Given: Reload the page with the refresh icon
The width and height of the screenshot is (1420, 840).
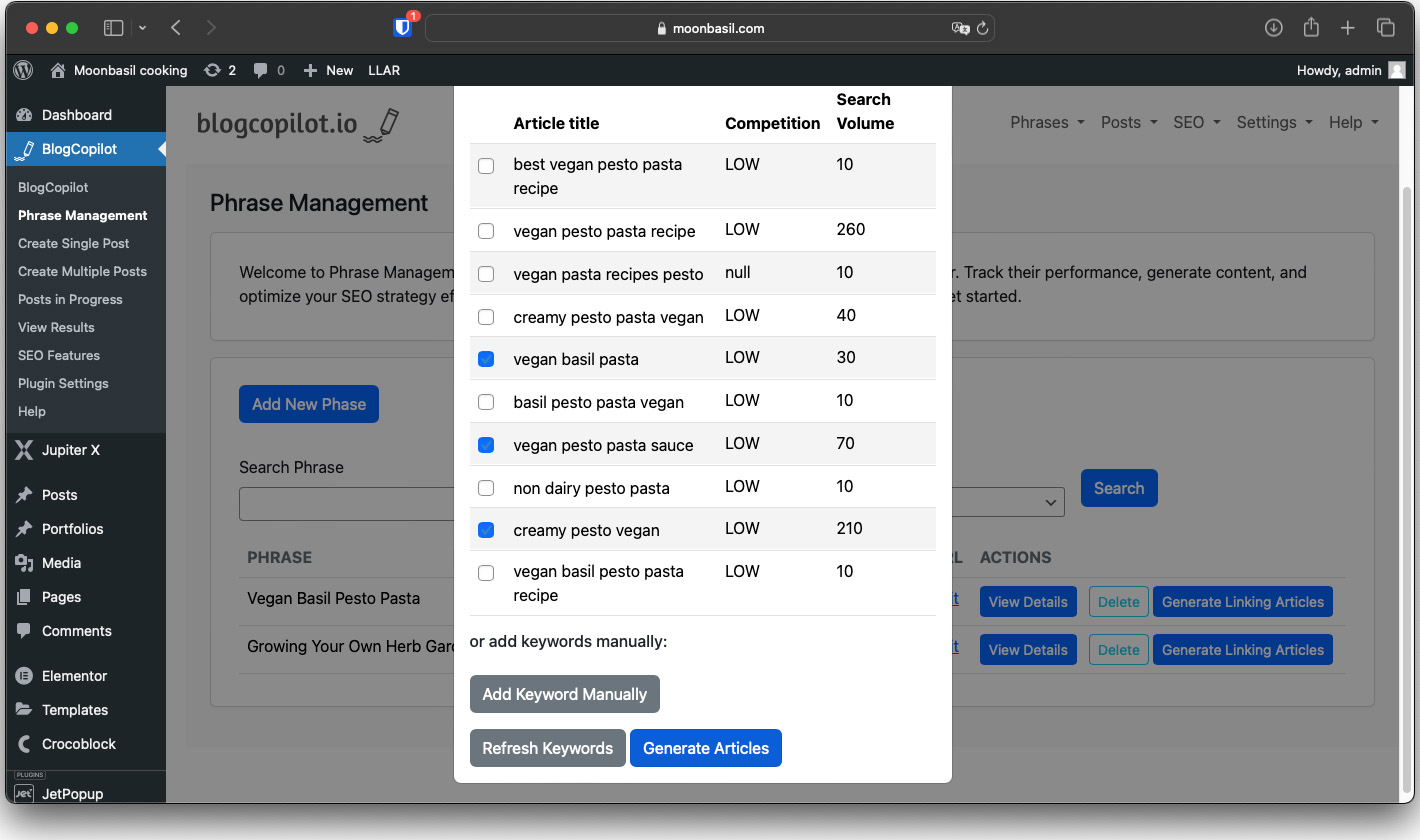Looking at the screenshot, I should (983, 28).
